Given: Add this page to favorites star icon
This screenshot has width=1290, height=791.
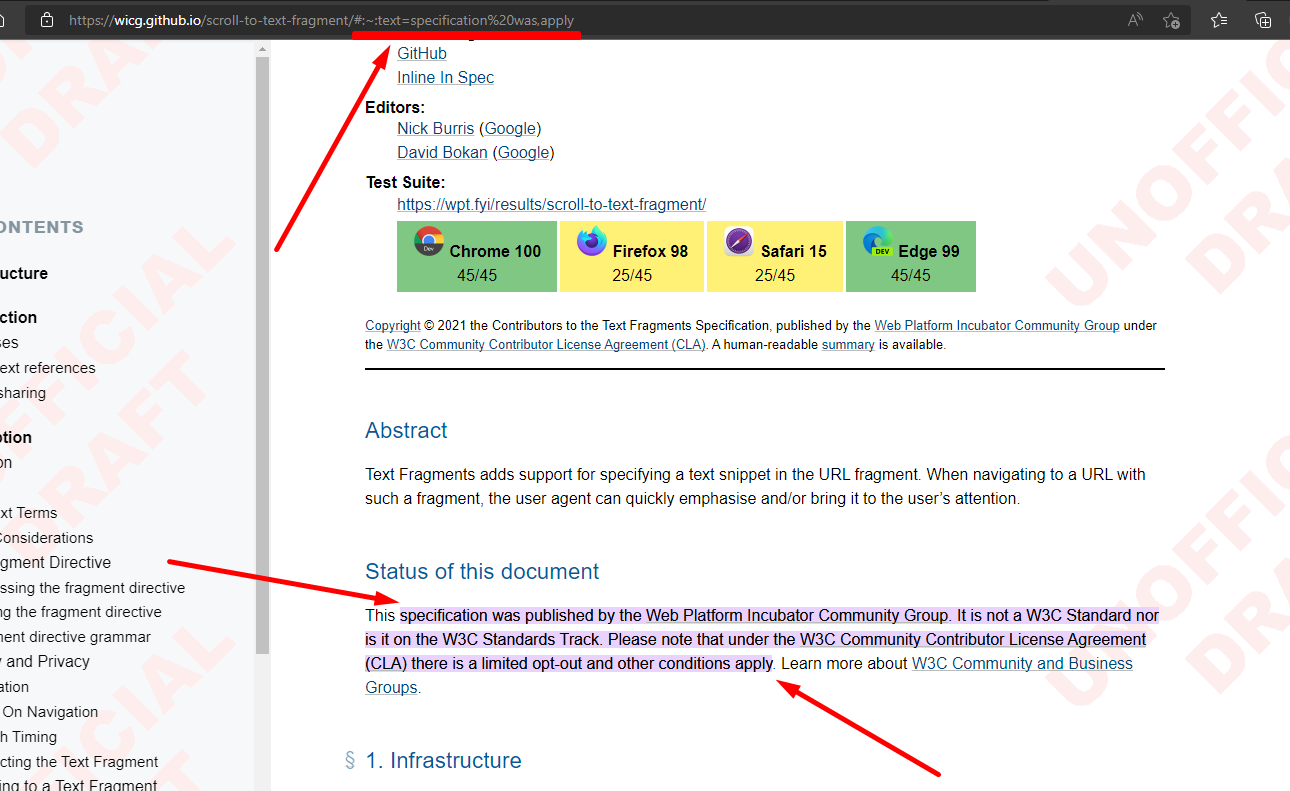Looking at the screenshot, I should tap(1171, 20).
